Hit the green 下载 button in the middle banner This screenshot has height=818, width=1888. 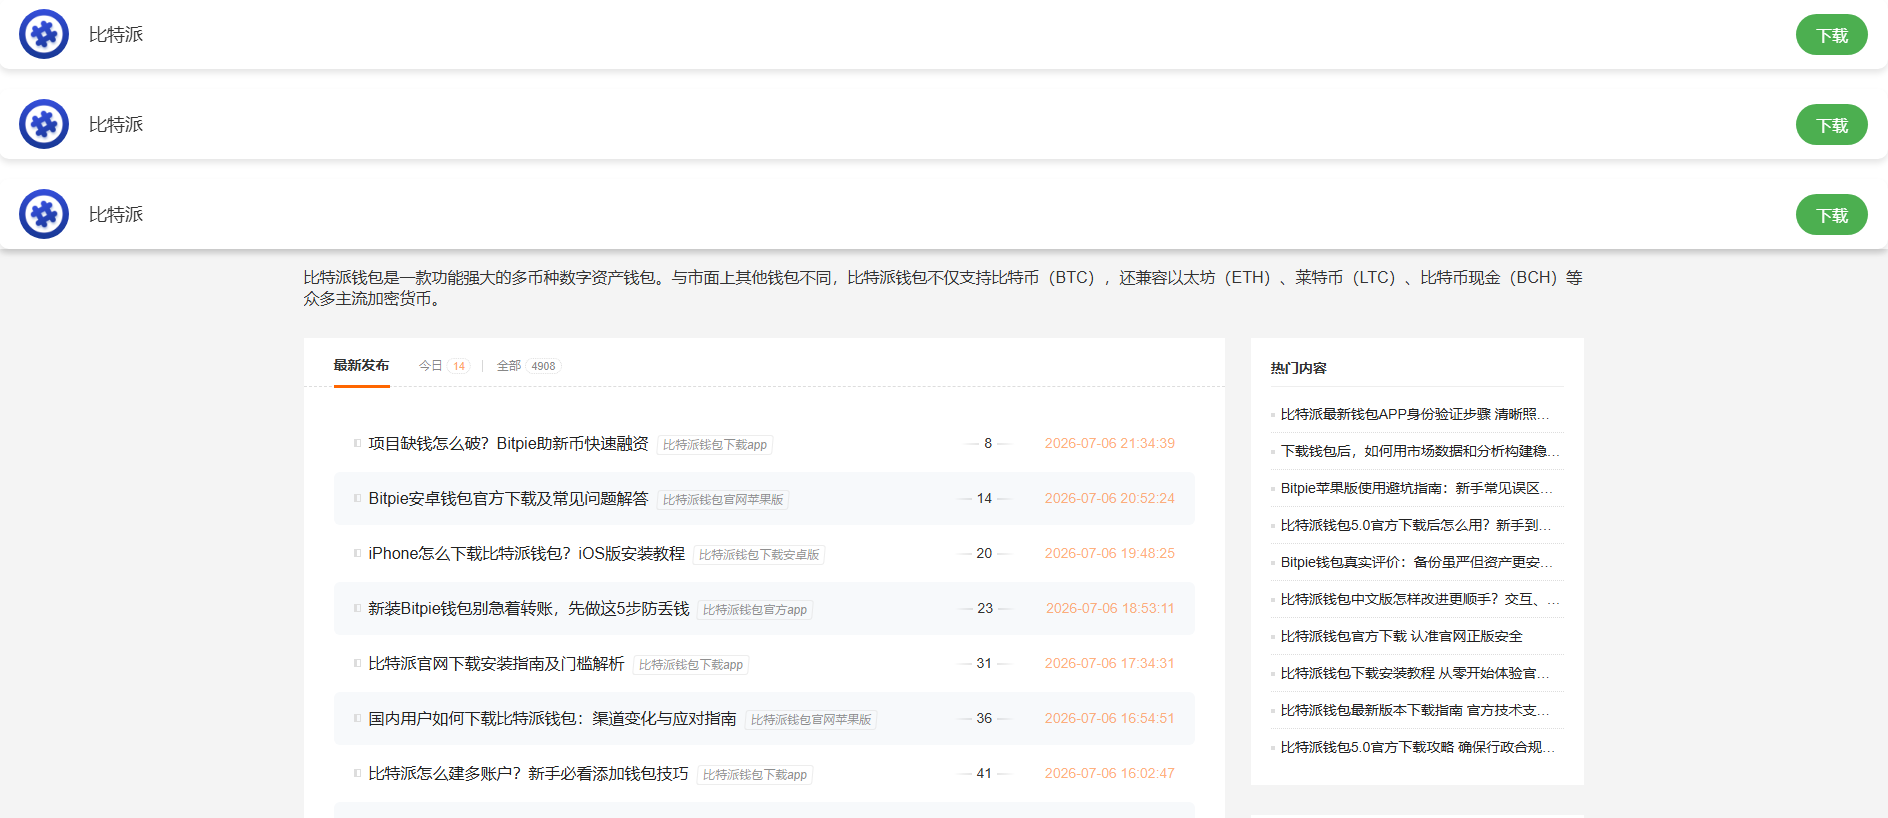pyautogui.click(x=1831, y=125)
